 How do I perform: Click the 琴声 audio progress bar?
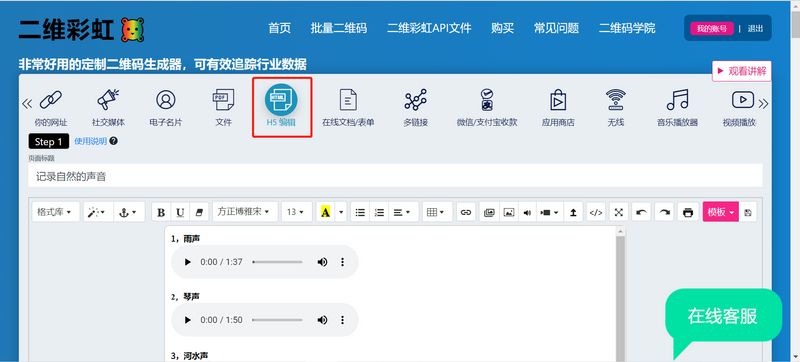tap(277, 320)
